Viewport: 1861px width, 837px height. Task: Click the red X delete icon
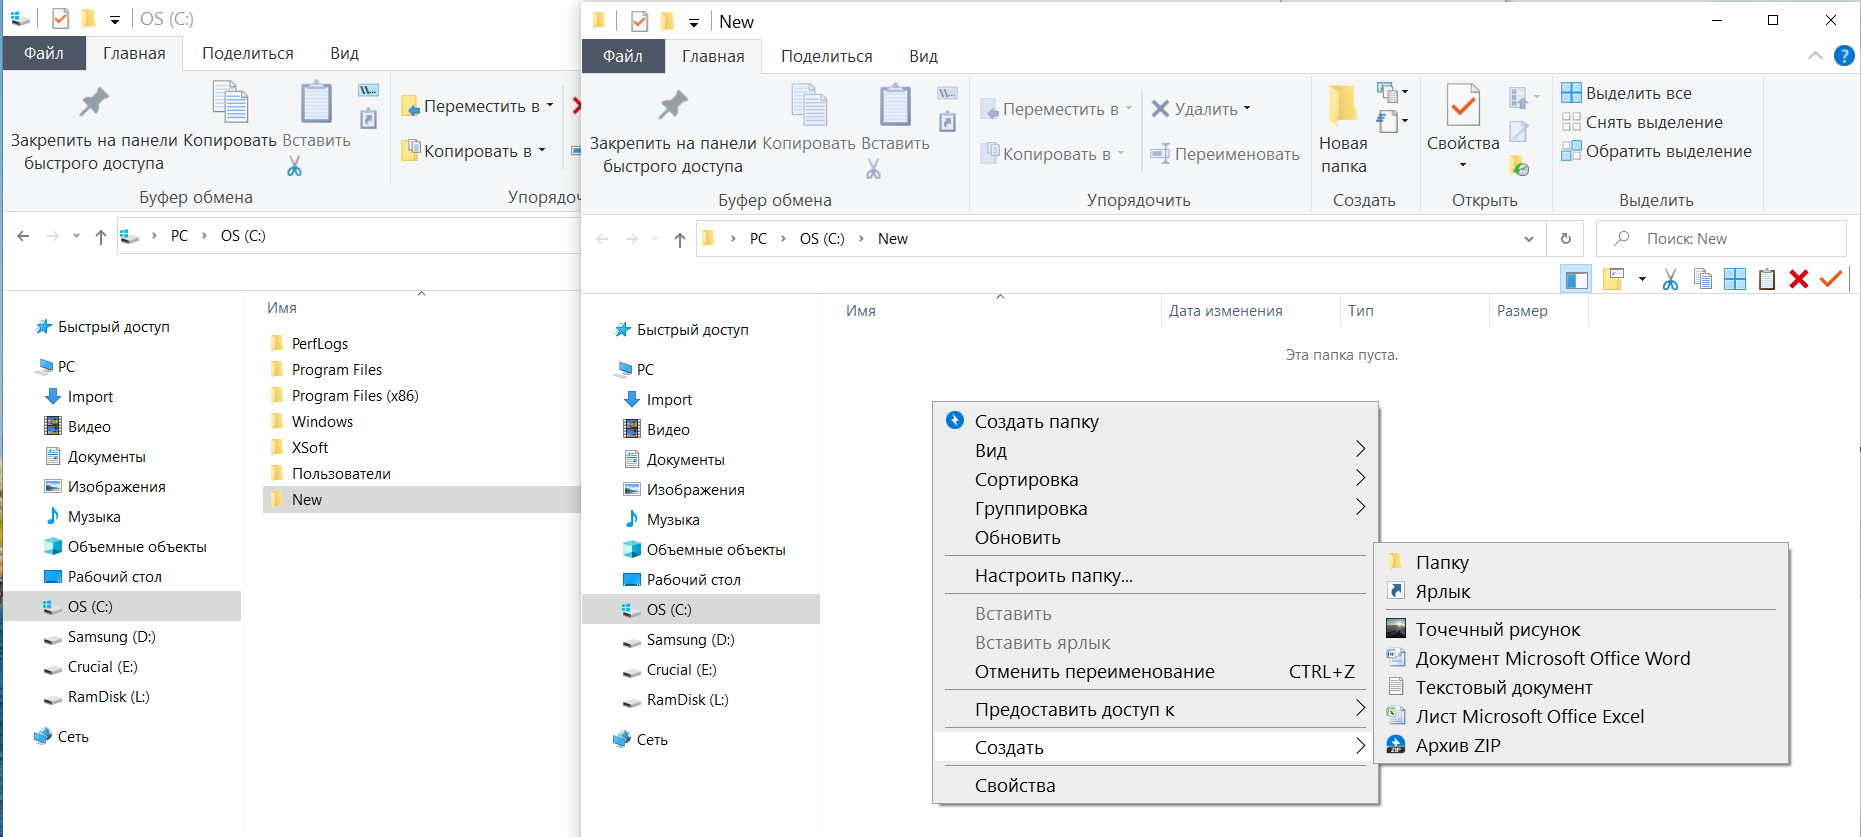[1799, 280]
